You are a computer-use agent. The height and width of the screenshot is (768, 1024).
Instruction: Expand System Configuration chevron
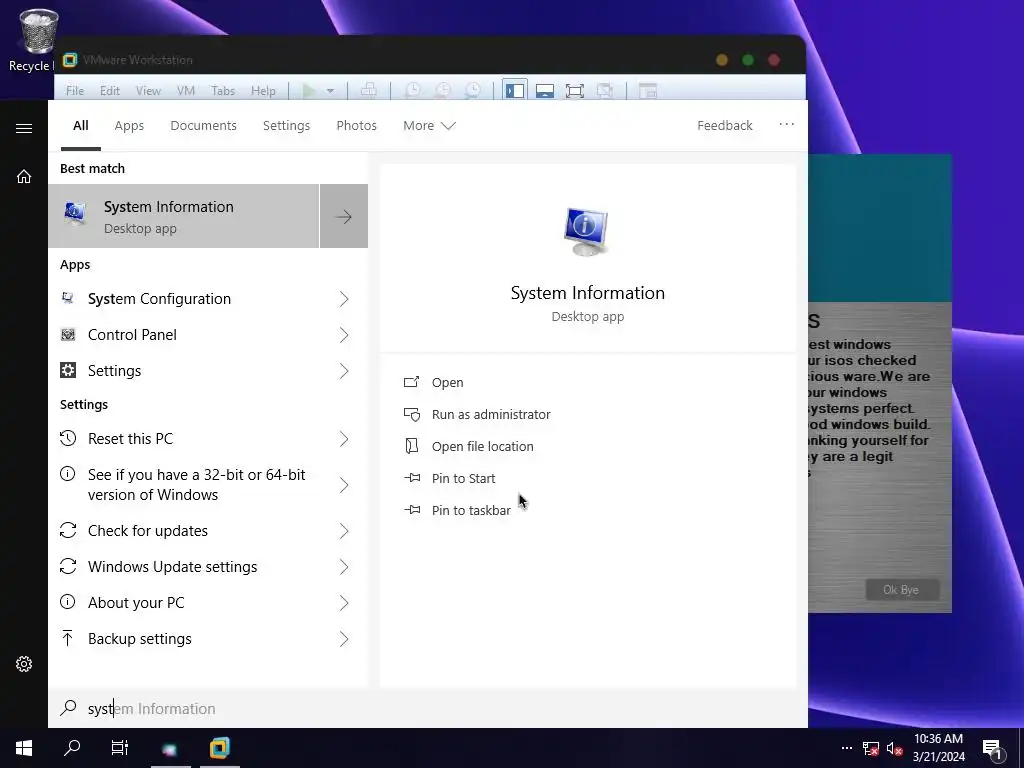pyautogui.click(x=344, y=299)
